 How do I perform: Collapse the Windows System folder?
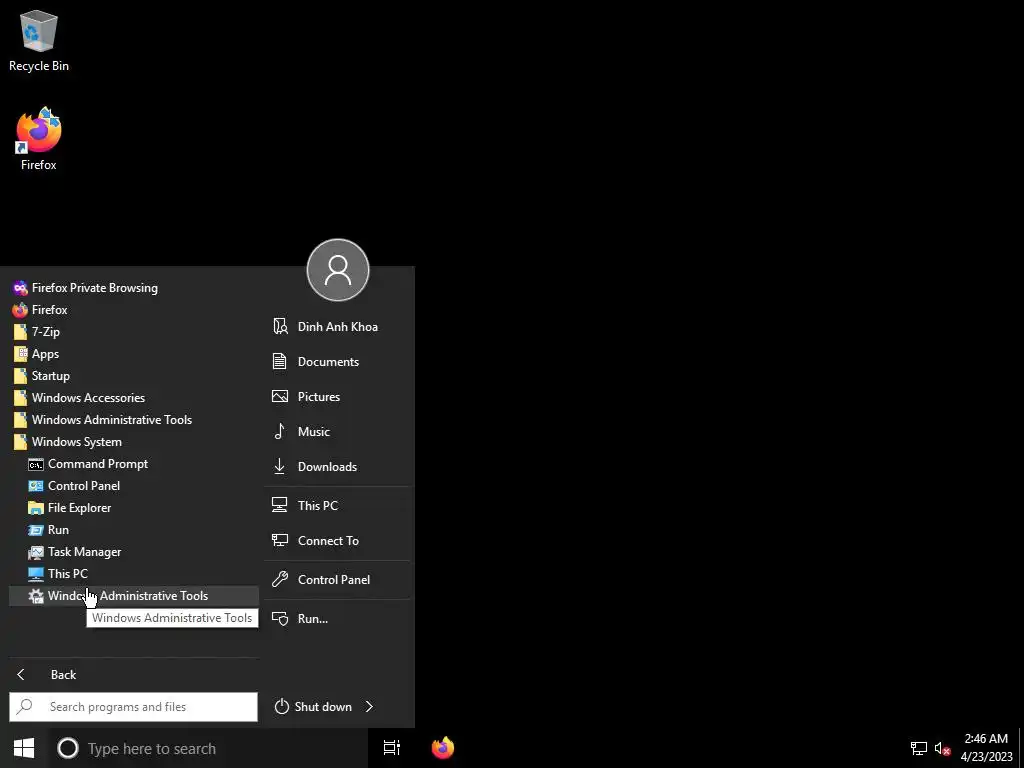pos(134,441)
